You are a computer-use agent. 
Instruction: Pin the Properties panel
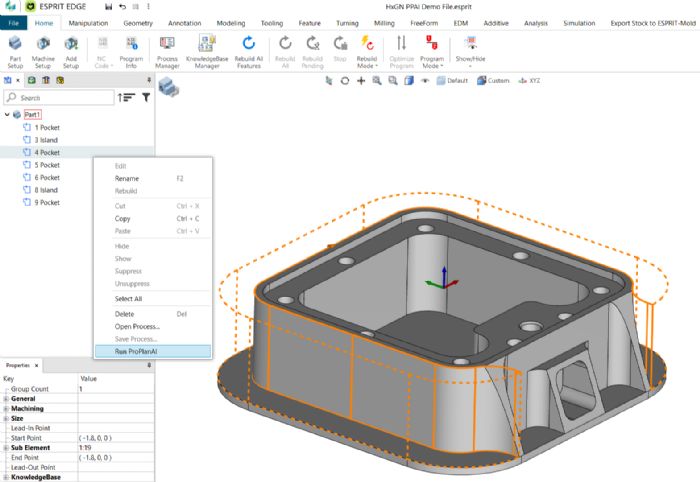click(x=149, y=365)
